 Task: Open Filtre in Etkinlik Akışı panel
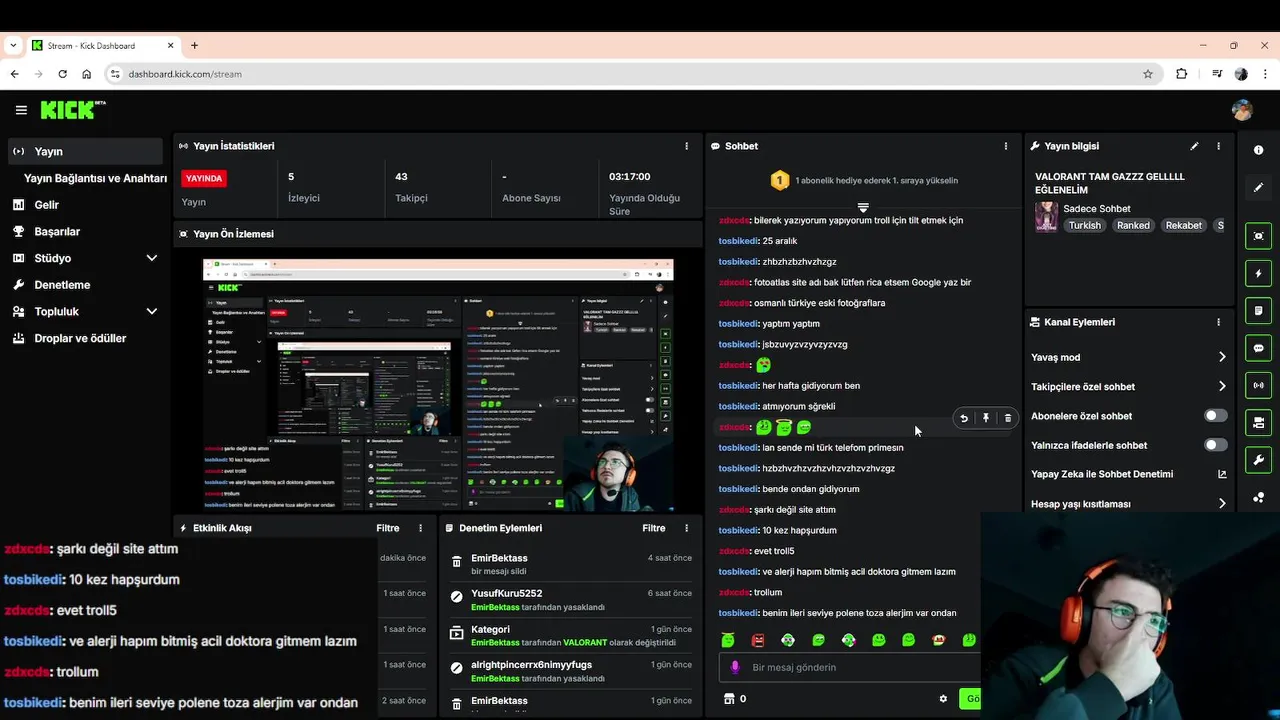tap(388, 528)
